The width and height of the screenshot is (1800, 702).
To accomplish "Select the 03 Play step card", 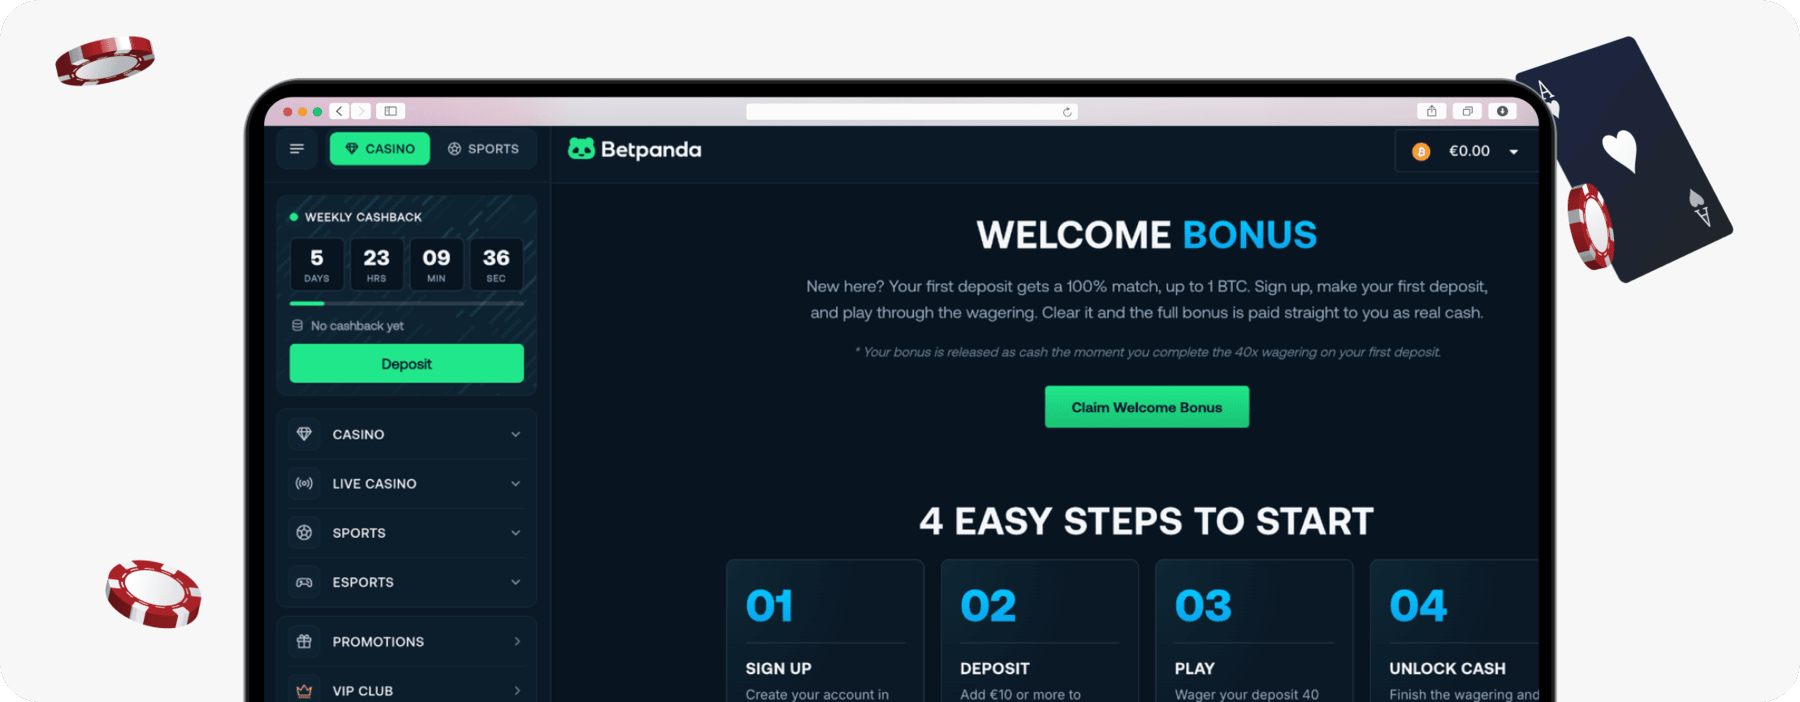I will coord(1254,631).
